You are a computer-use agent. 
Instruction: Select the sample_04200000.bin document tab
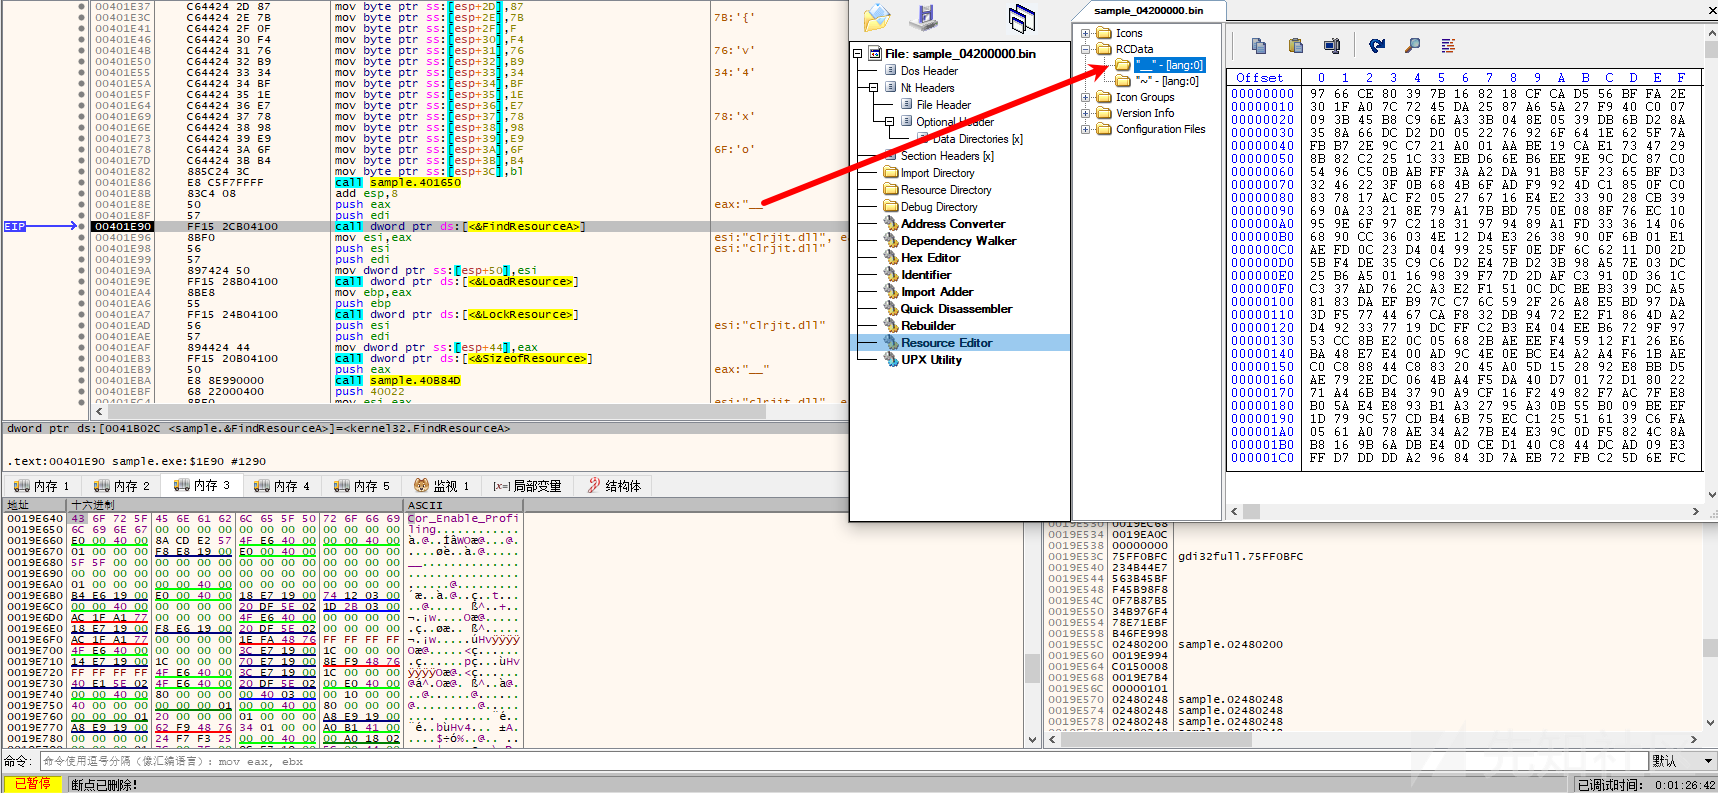click(x=1148, y=10)
